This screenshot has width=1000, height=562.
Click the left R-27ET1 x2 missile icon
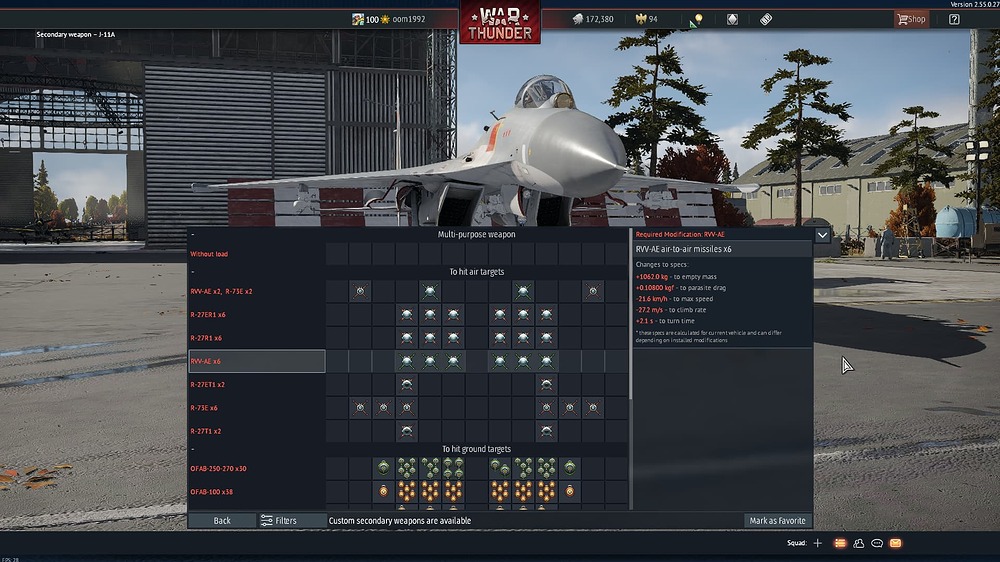click(x=407, y=385)
